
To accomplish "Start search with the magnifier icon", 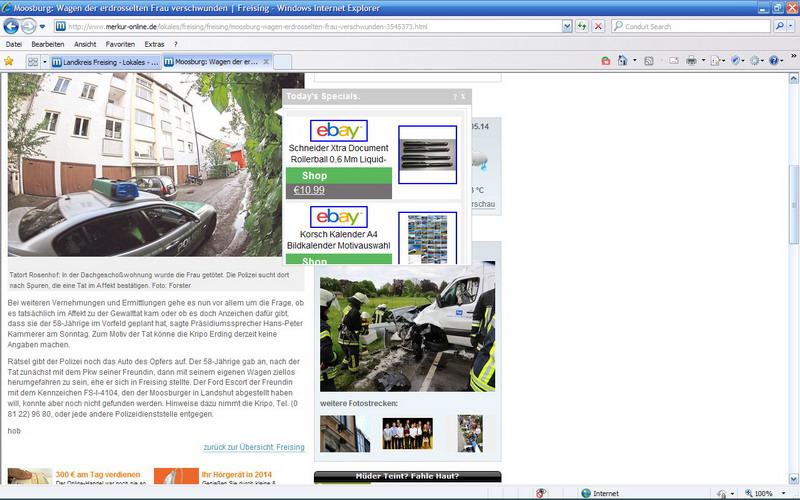I will pyautogui.click(x=780, y=26).
